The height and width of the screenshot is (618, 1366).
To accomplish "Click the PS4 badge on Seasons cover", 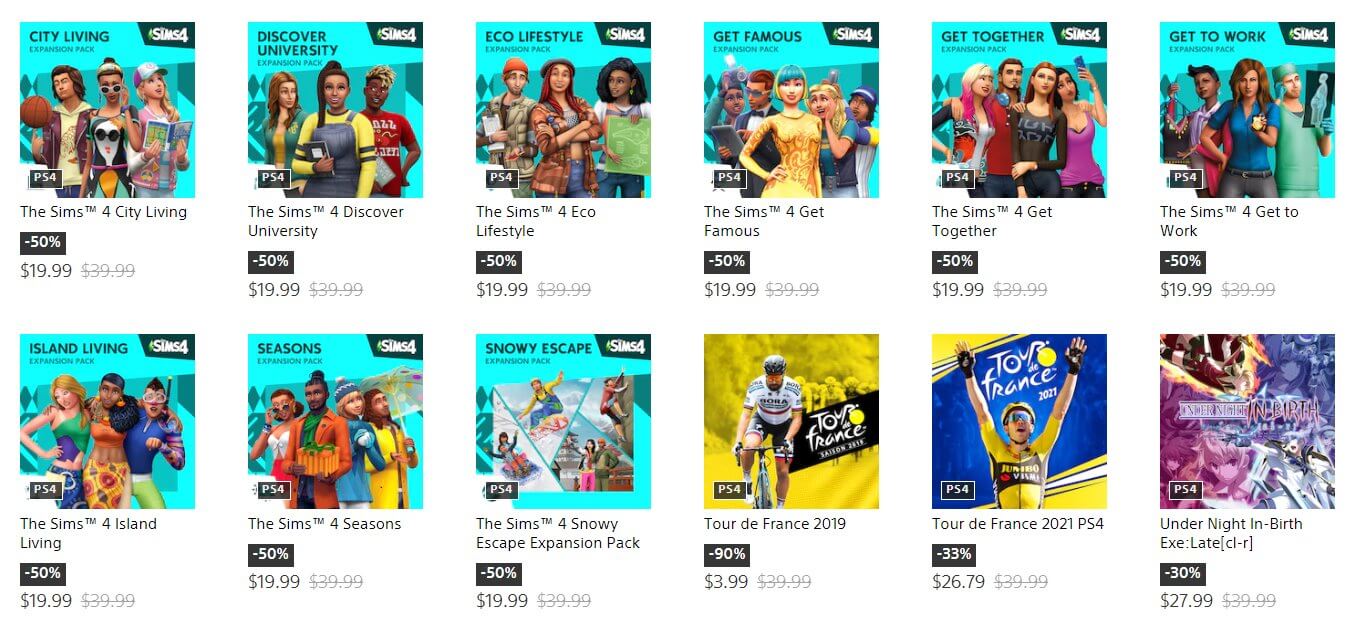I will 273,490.
